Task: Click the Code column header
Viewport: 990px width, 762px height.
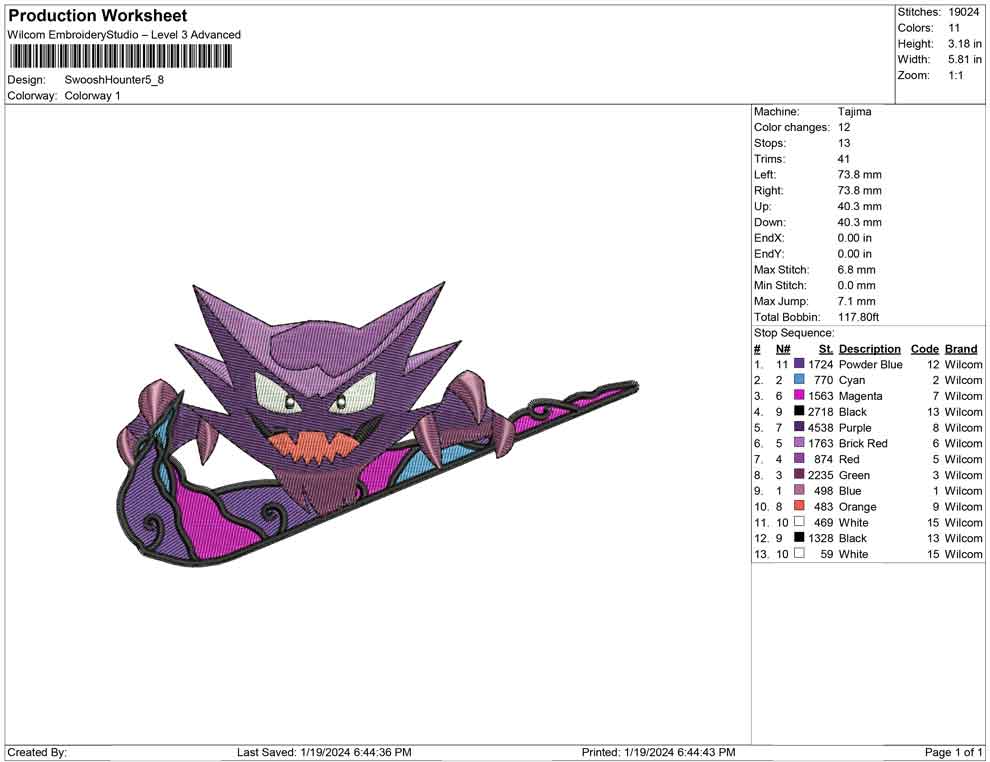Action: click(924, 348)
